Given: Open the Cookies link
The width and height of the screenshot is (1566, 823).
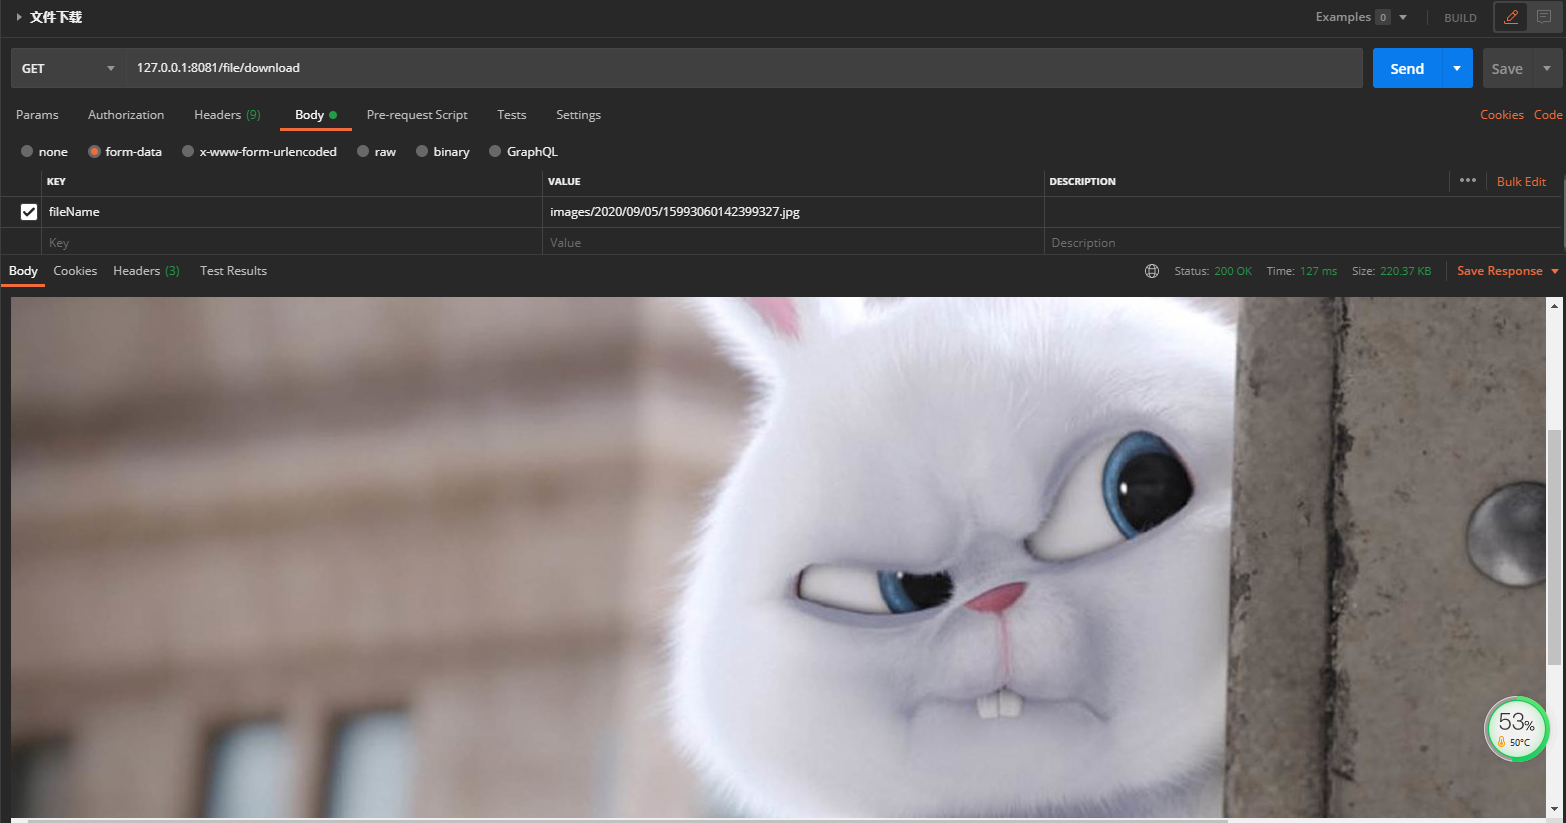Looking at the screenshot, I should (x=1502, y=115).
